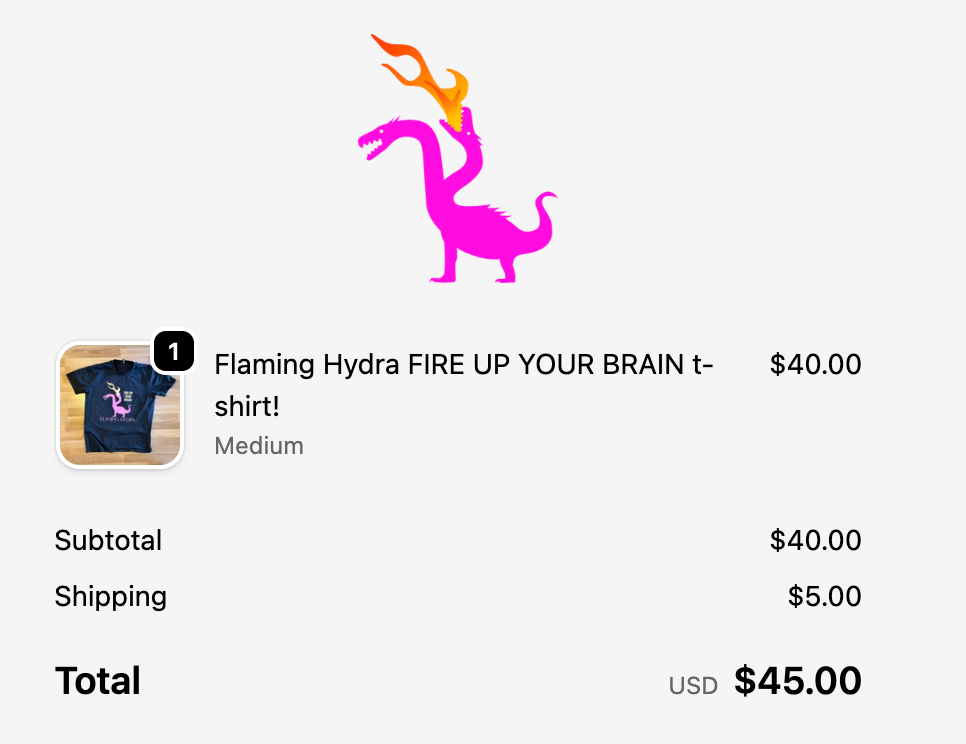
Task: Click the hydra's curled tail
Action: 543,215
